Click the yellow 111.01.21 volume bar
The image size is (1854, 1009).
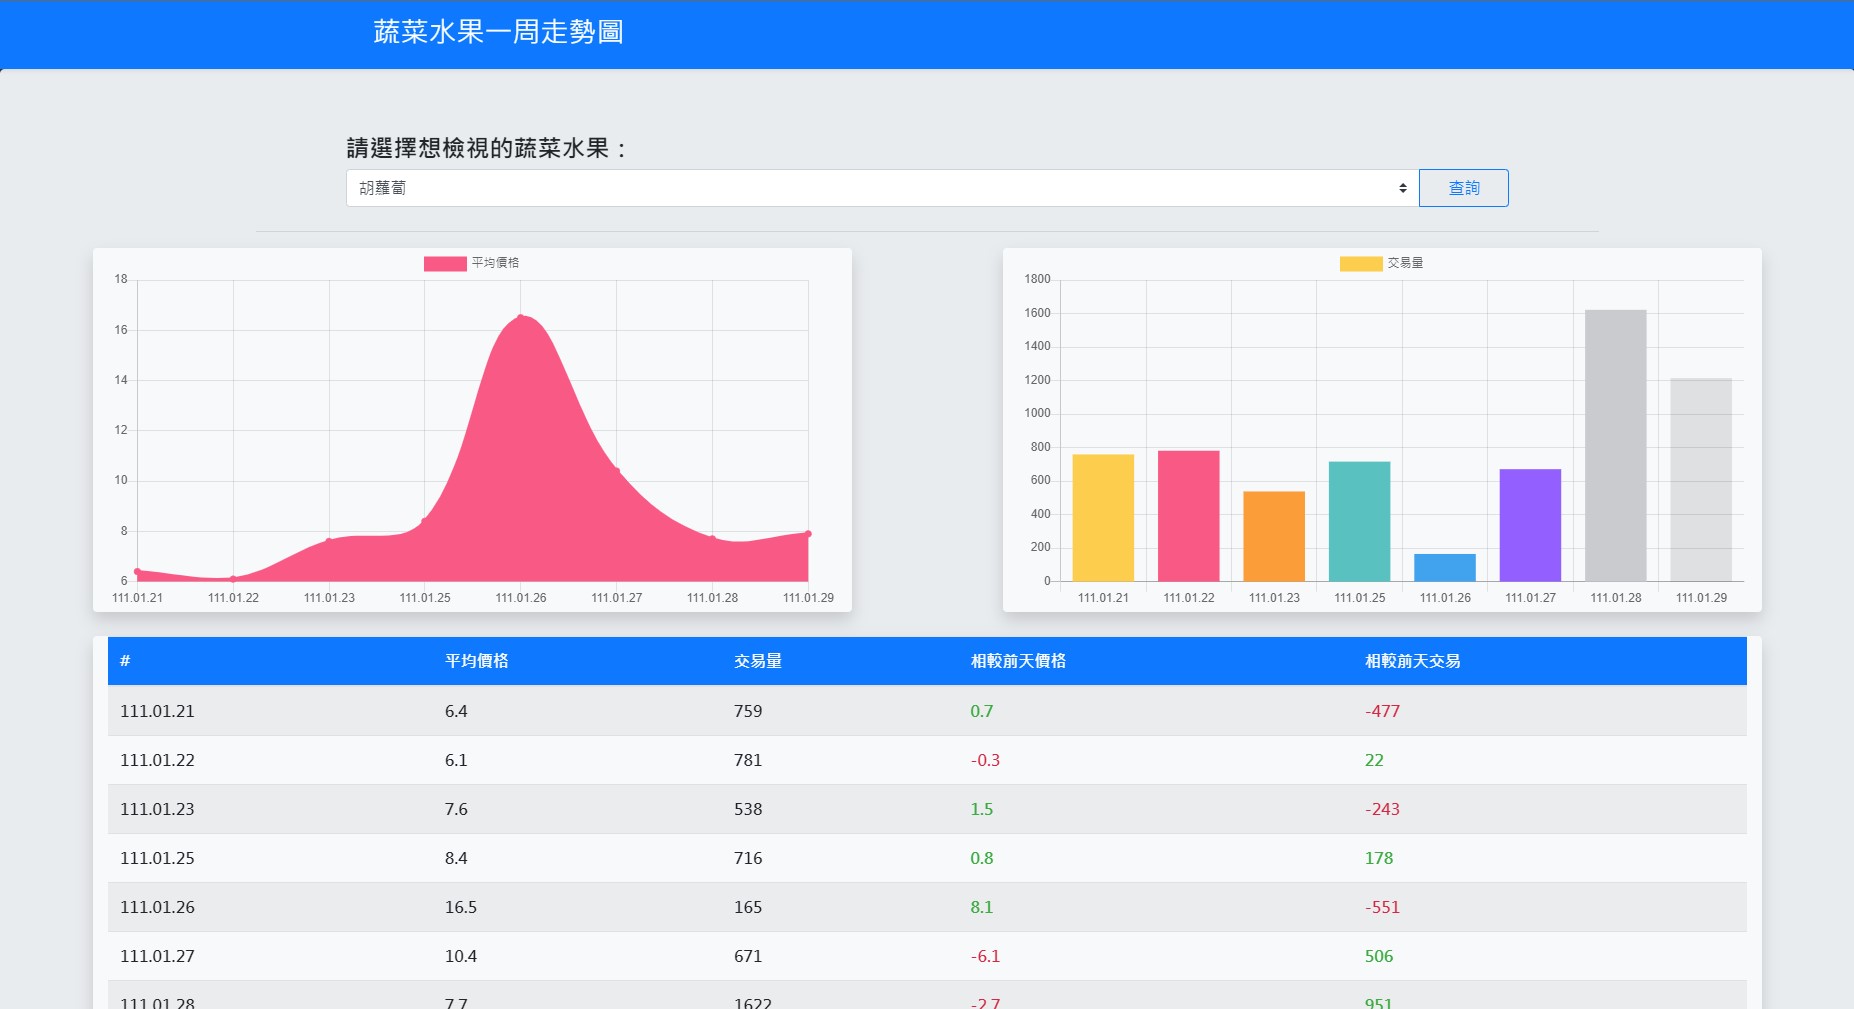pyautogui.click(x=1103, y=518)
